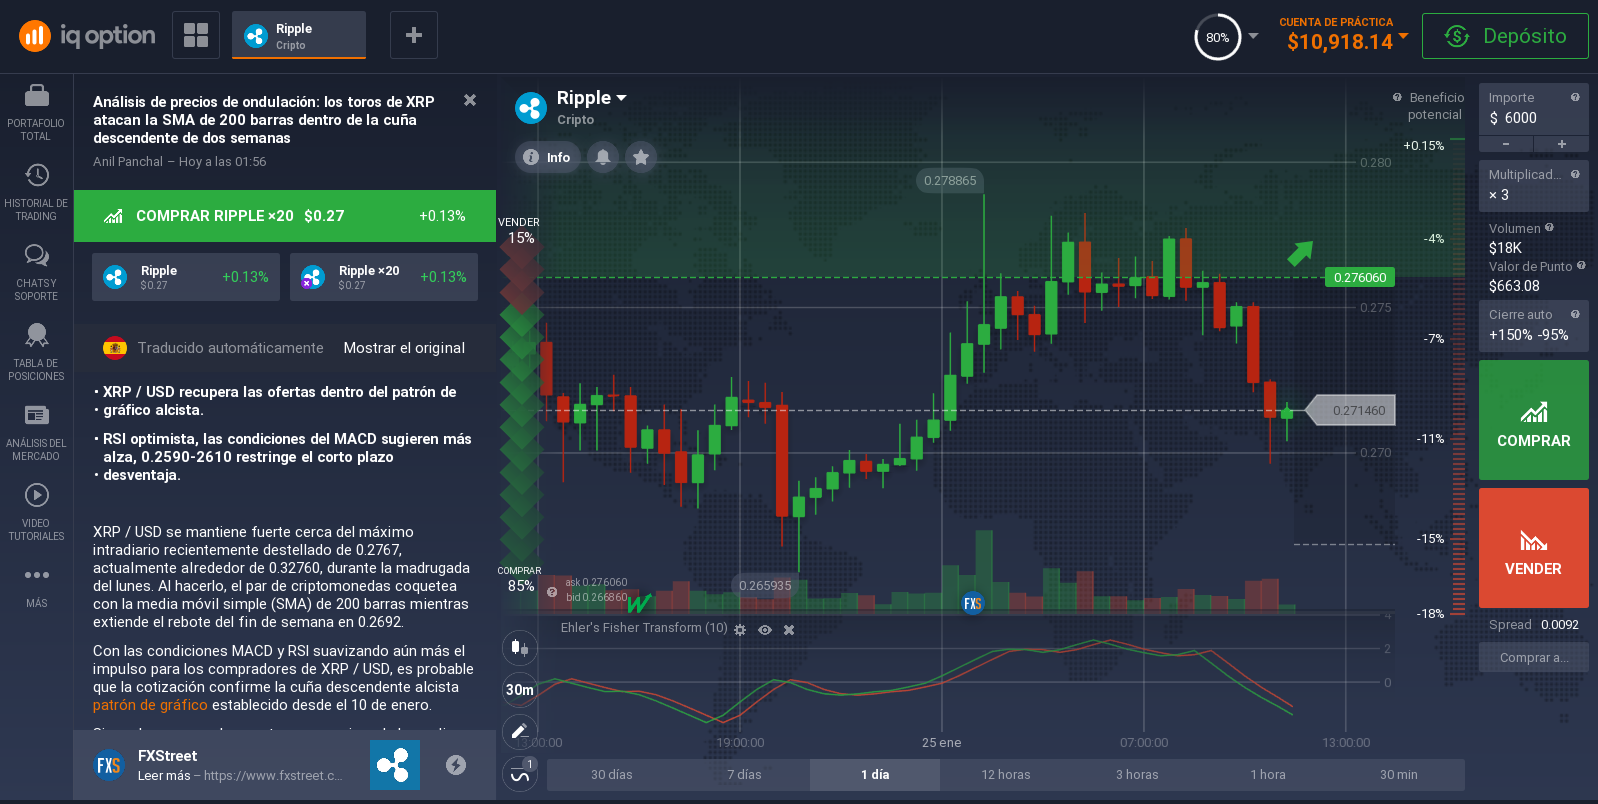Open the chart type candle selector
This screenshot has height=804, width=1598.
pyautogui.click(x=520, y=647)
